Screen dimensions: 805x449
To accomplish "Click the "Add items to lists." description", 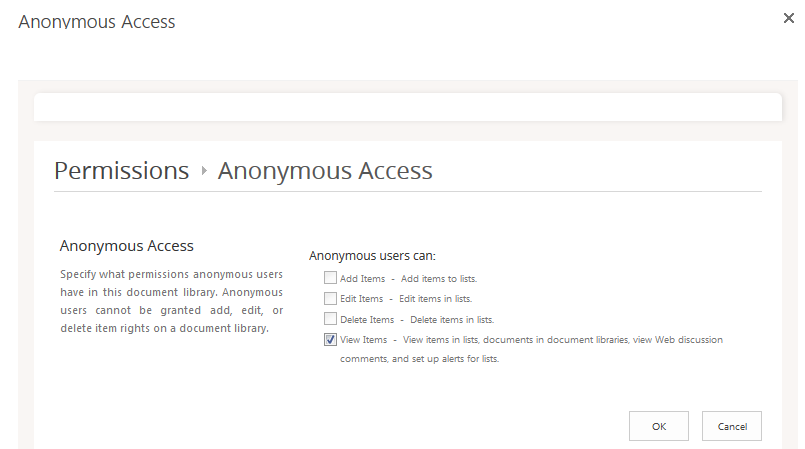I will [438, 278].
